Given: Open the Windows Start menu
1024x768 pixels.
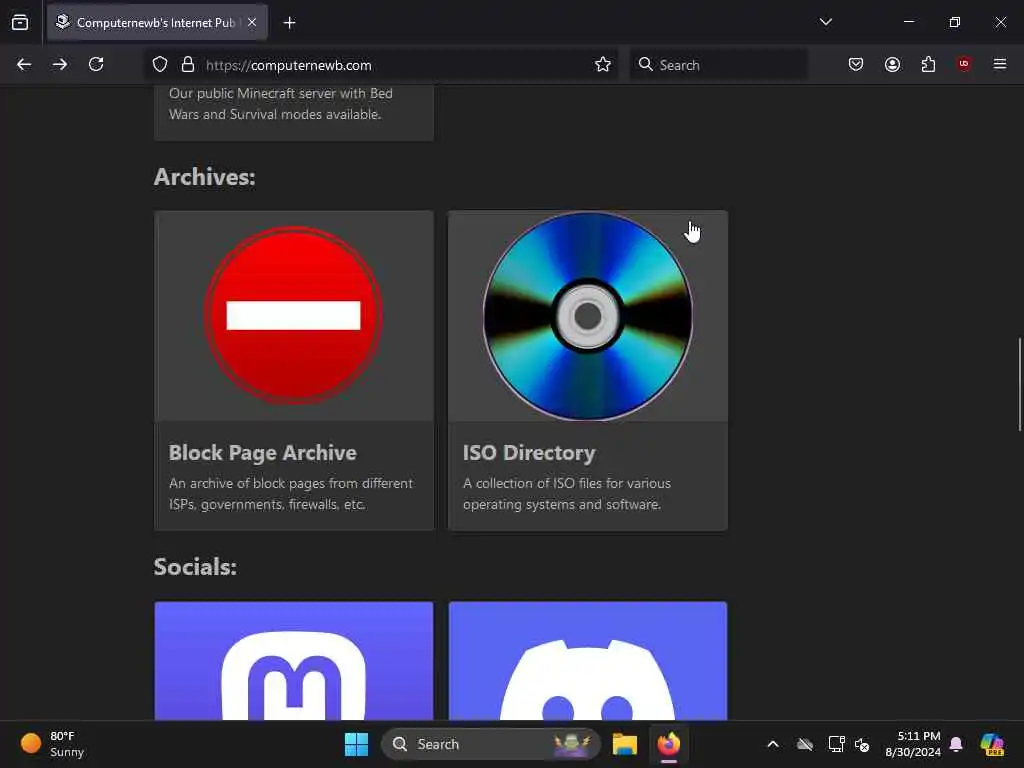Looking at the screenshot, I should [x=357, y=744].
